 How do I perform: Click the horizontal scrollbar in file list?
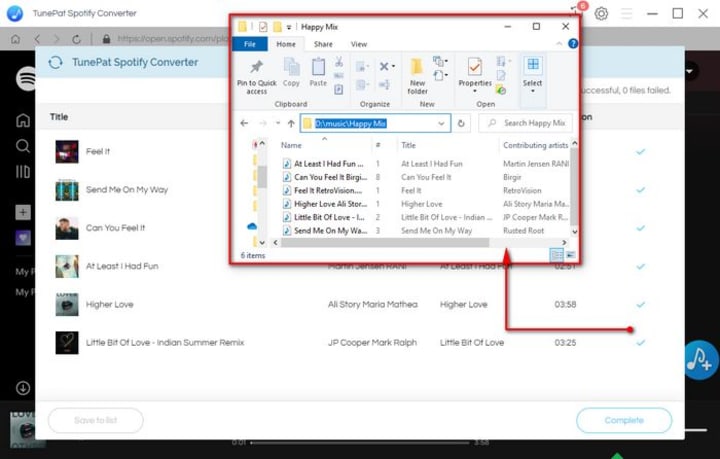coord(385,242)
